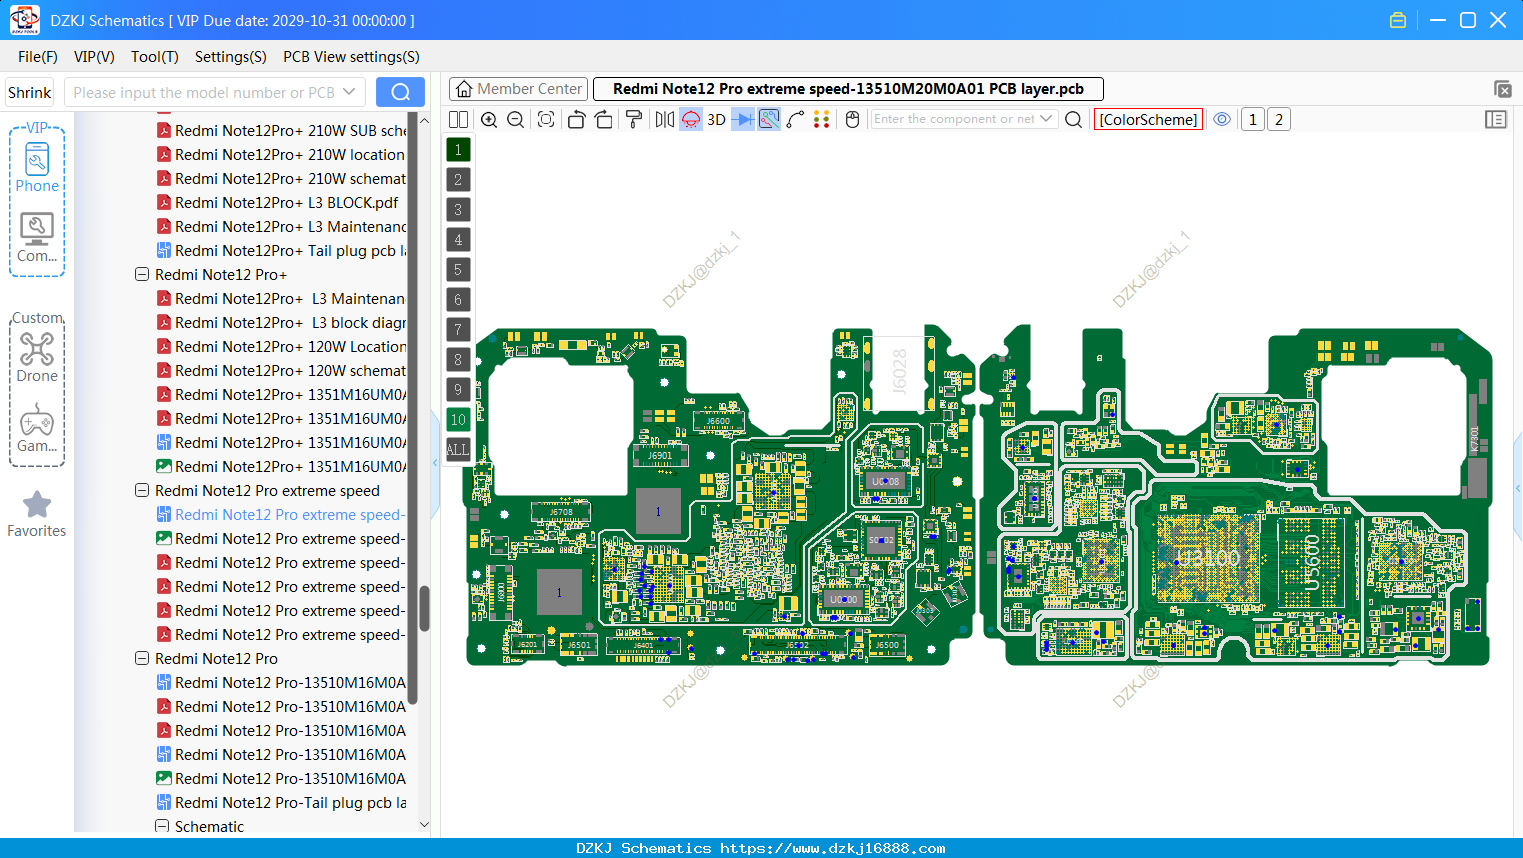This screenshot has height=858, width=1523.
Task: Show PCB layer 1
Action: pos(458,149)
